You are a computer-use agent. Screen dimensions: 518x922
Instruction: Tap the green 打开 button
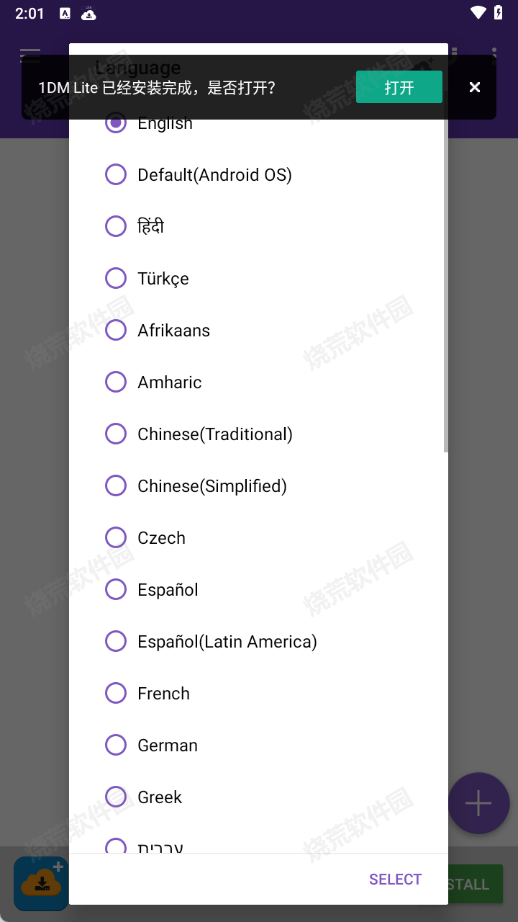399,87
